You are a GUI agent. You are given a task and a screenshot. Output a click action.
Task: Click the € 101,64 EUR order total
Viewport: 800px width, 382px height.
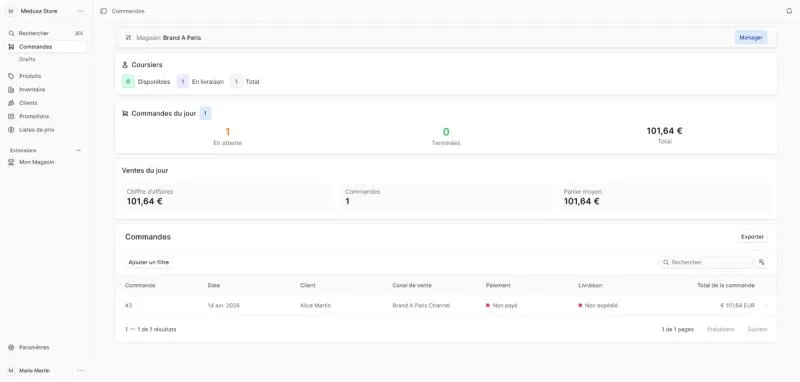point(737,305)
